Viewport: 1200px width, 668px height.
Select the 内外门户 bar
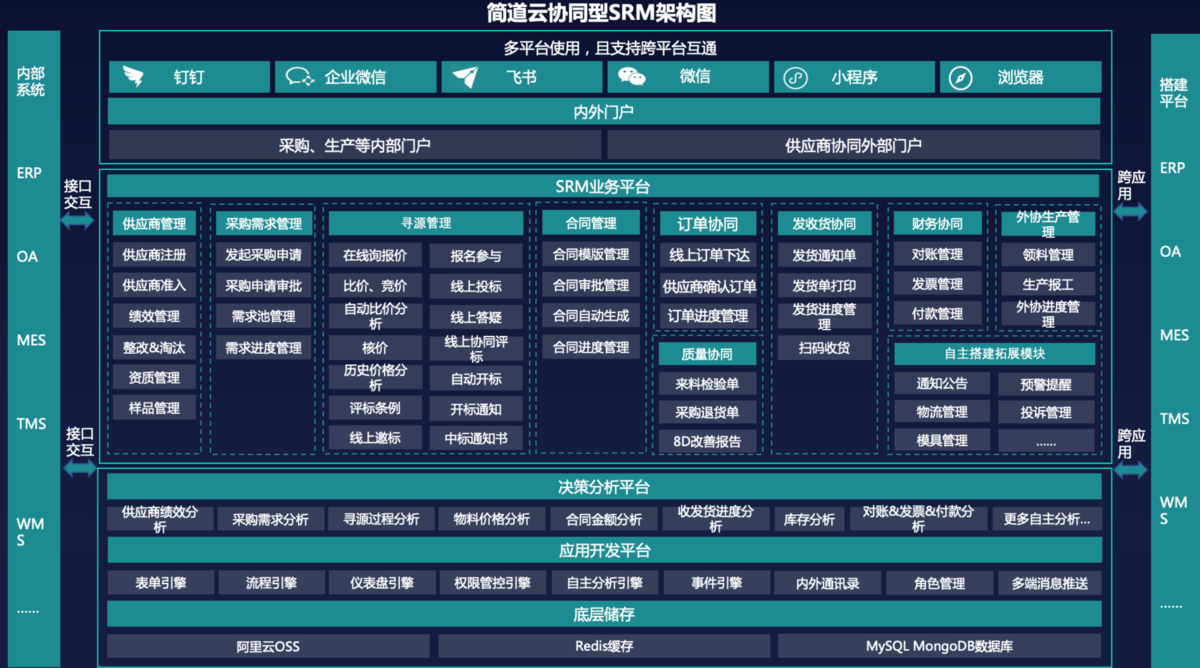(x=604, y=111)
